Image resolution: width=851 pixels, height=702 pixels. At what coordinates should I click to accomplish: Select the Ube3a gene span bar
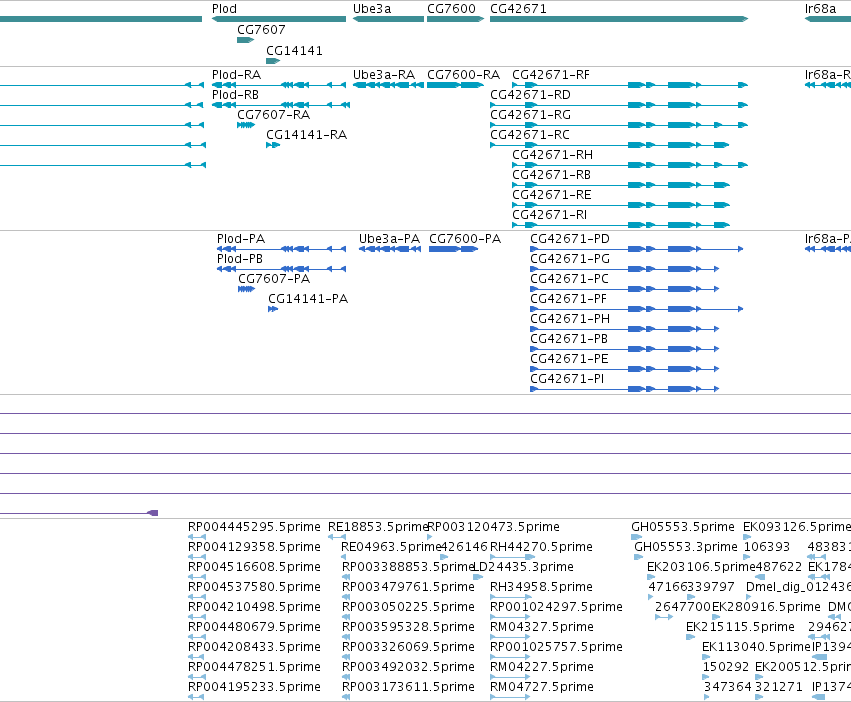388,19
